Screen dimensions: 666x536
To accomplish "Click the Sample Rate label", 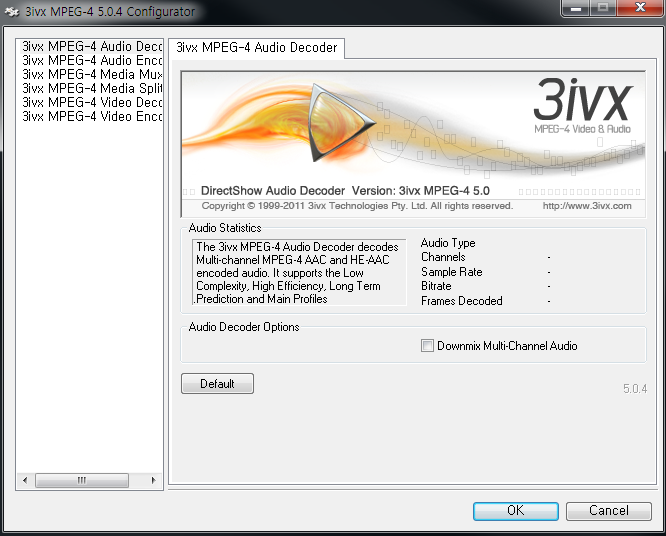I will (452, 272).
